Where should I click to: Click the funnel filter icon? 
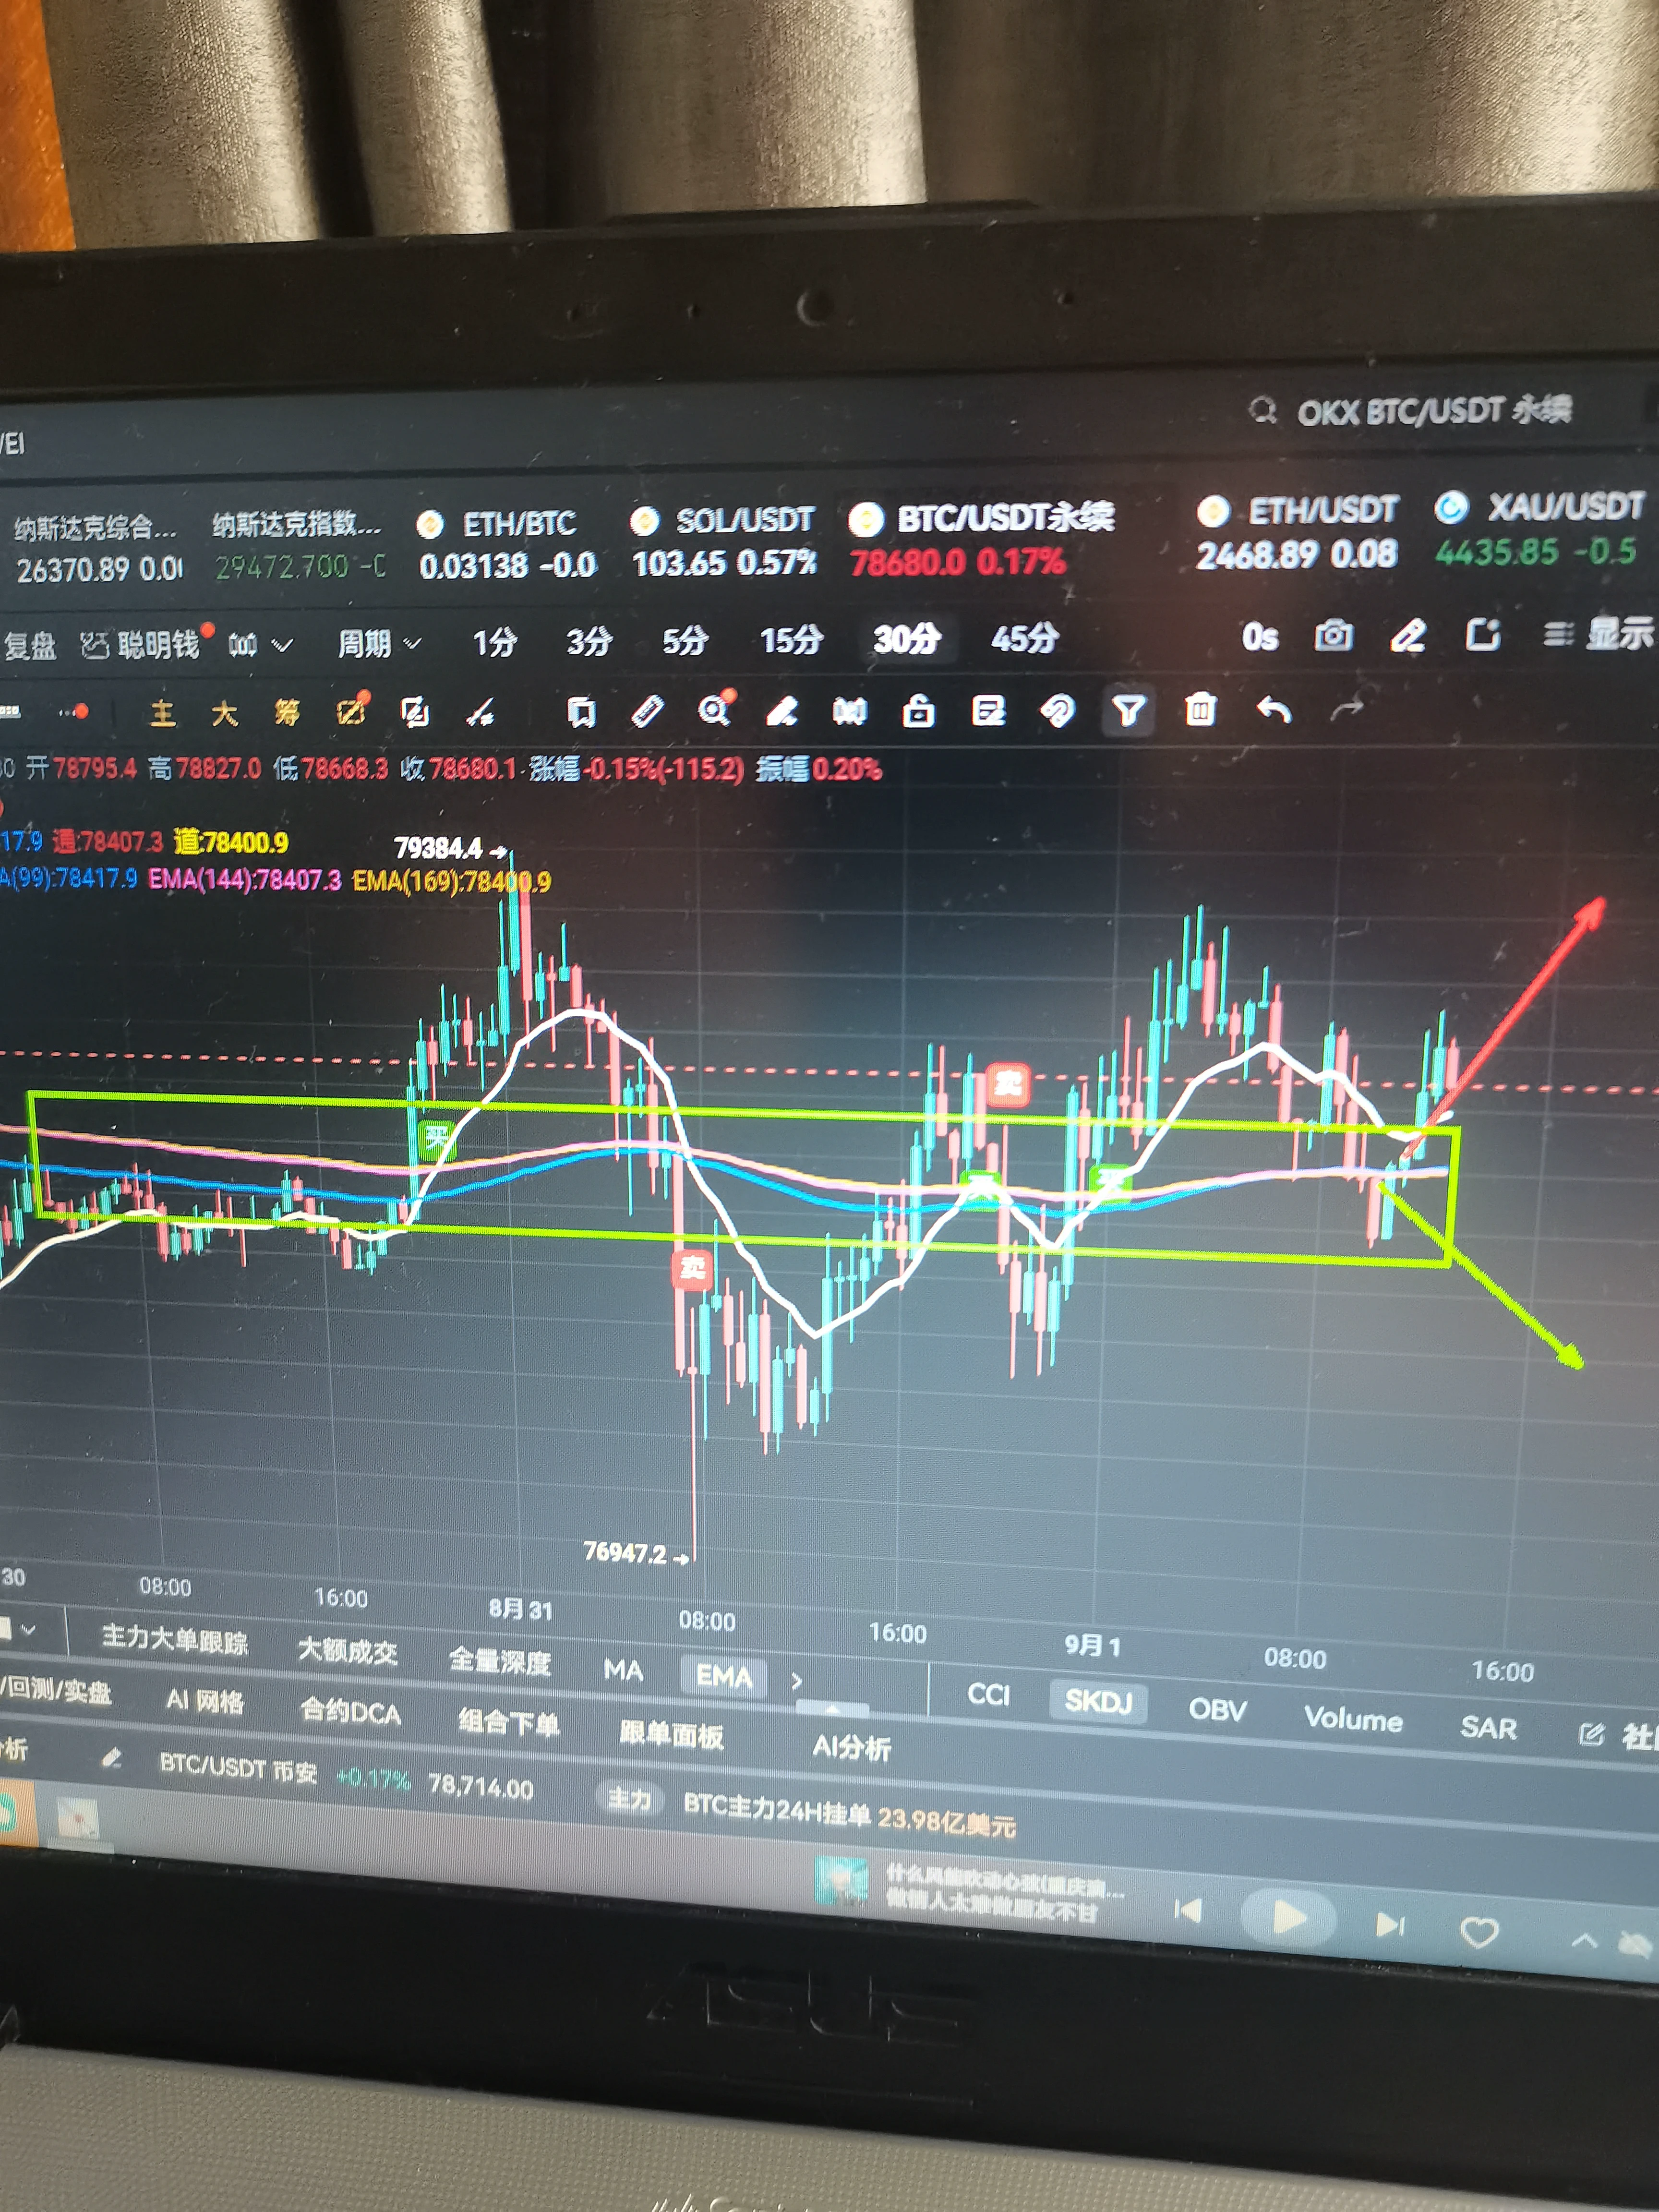[x=1129, y=711]
